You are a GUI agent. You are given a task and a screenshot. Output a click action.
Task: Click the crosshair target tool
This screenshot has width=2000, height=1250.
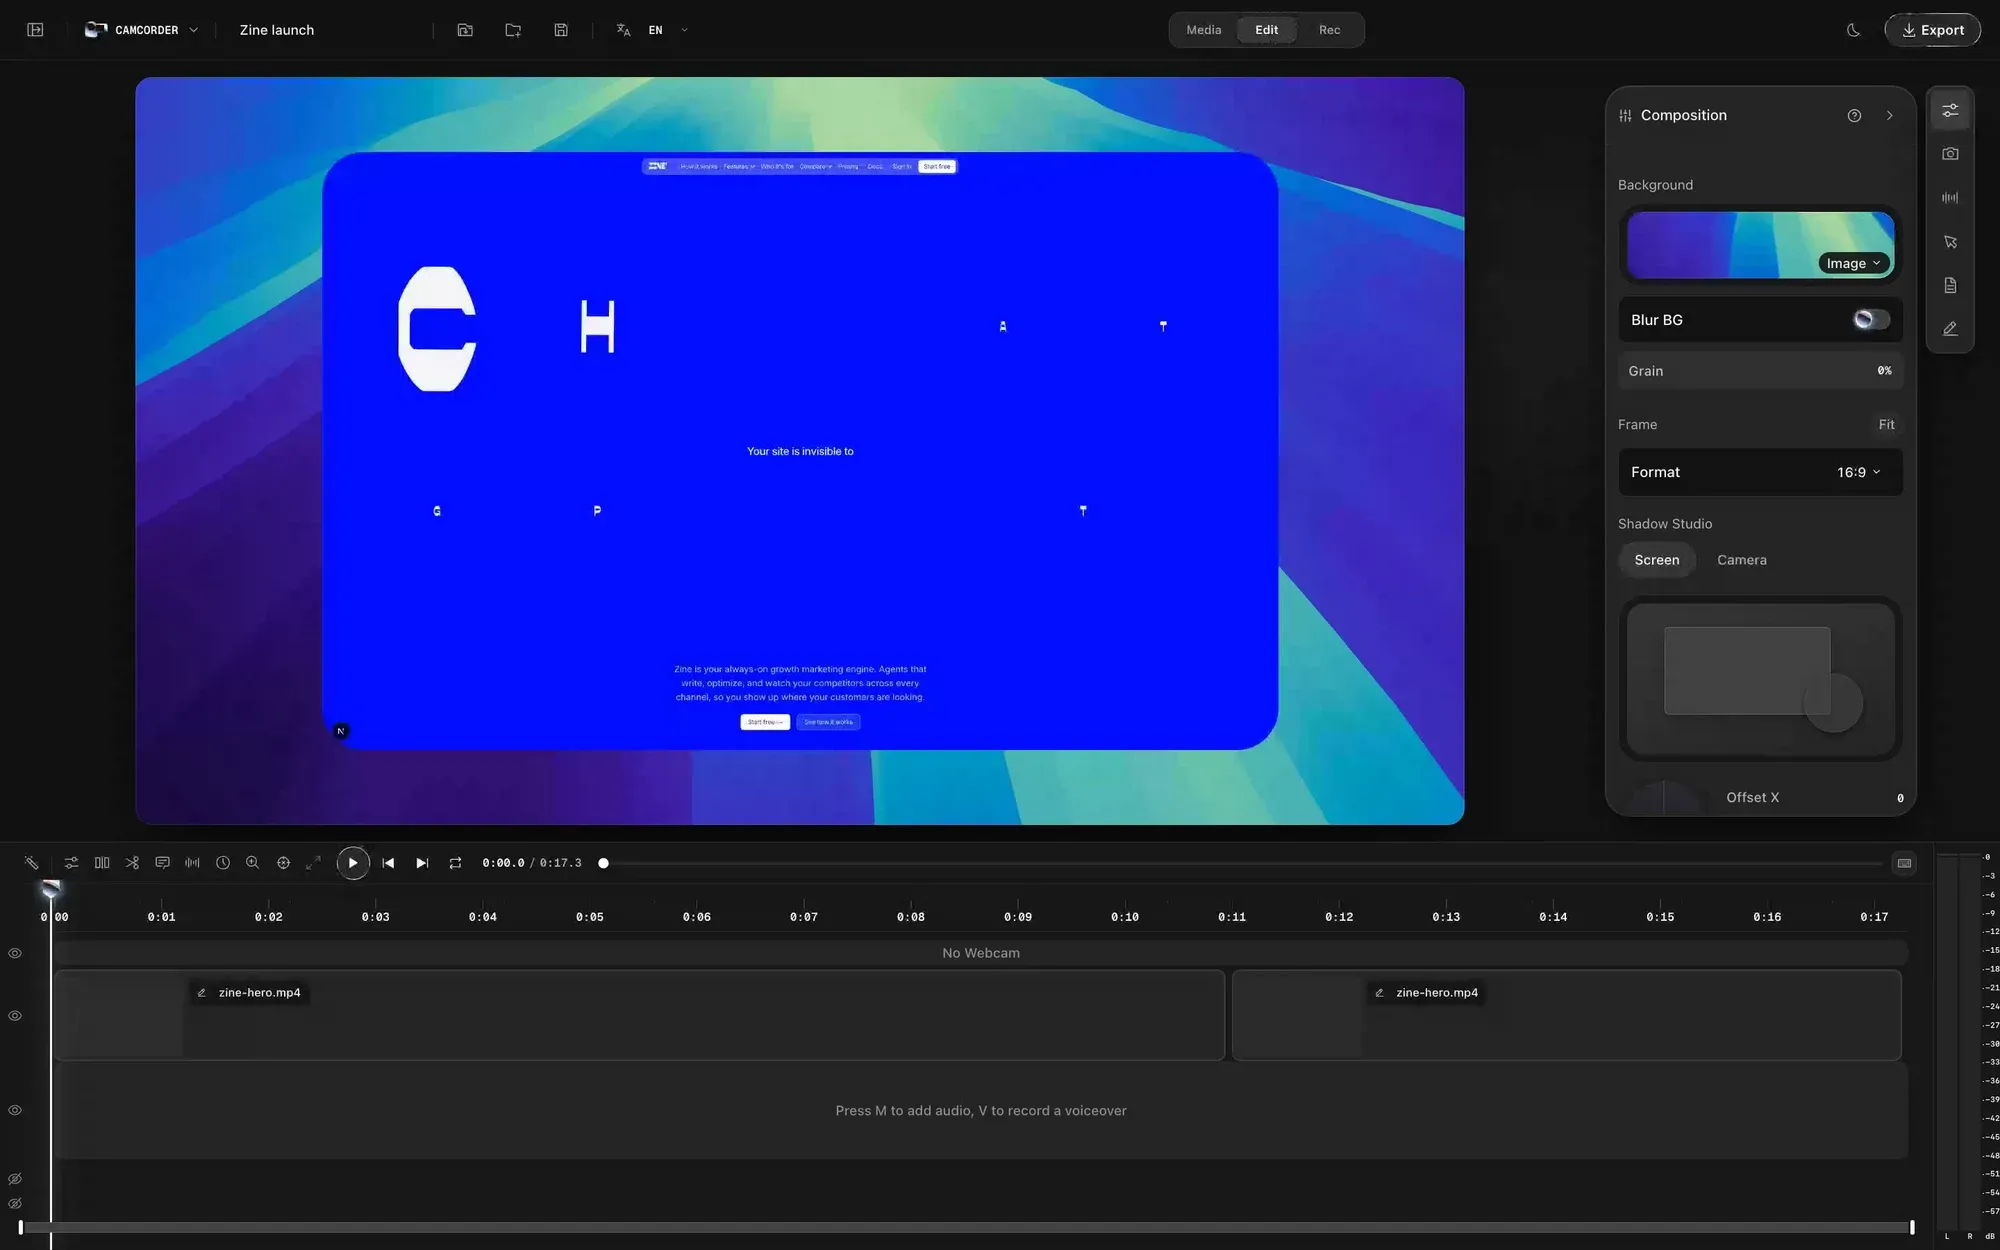[283, 862]
